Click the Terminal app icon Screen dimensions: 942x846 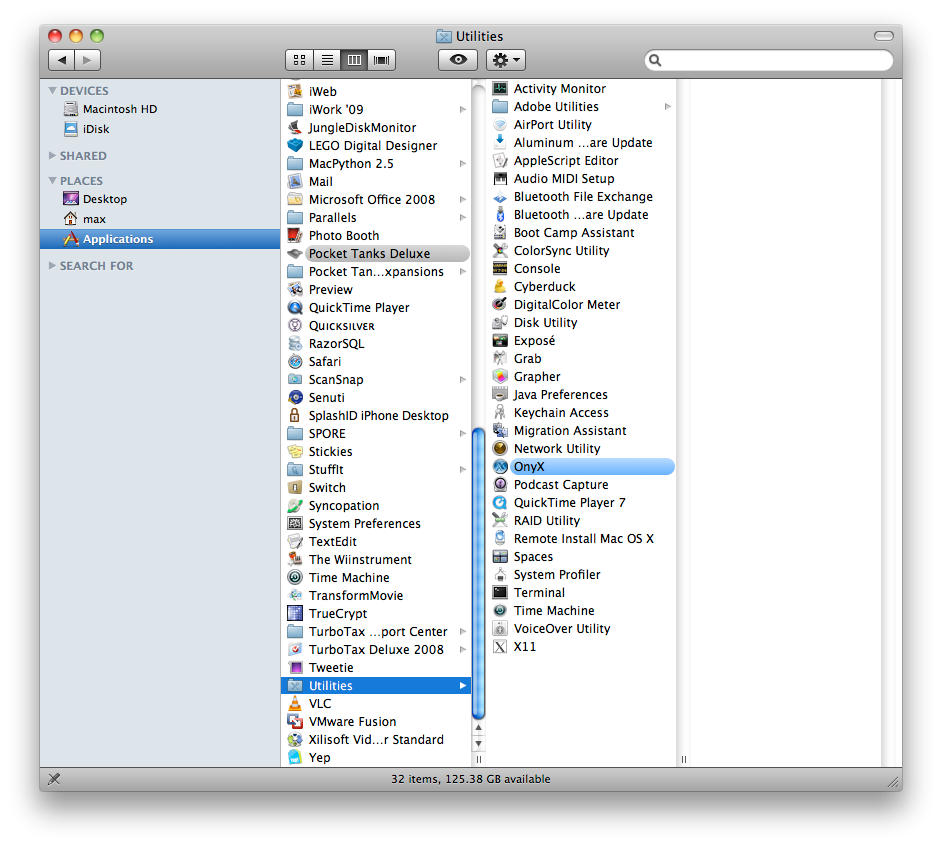click(x=500, y=592)
